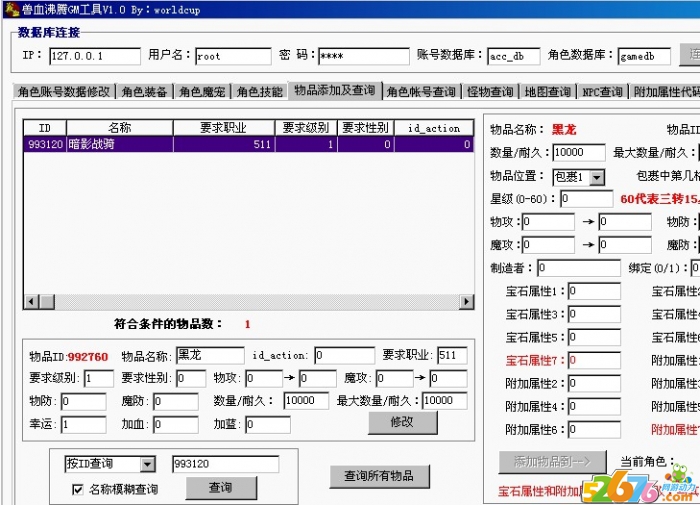Open the 怪物查询 tab

tap(490, 92)
